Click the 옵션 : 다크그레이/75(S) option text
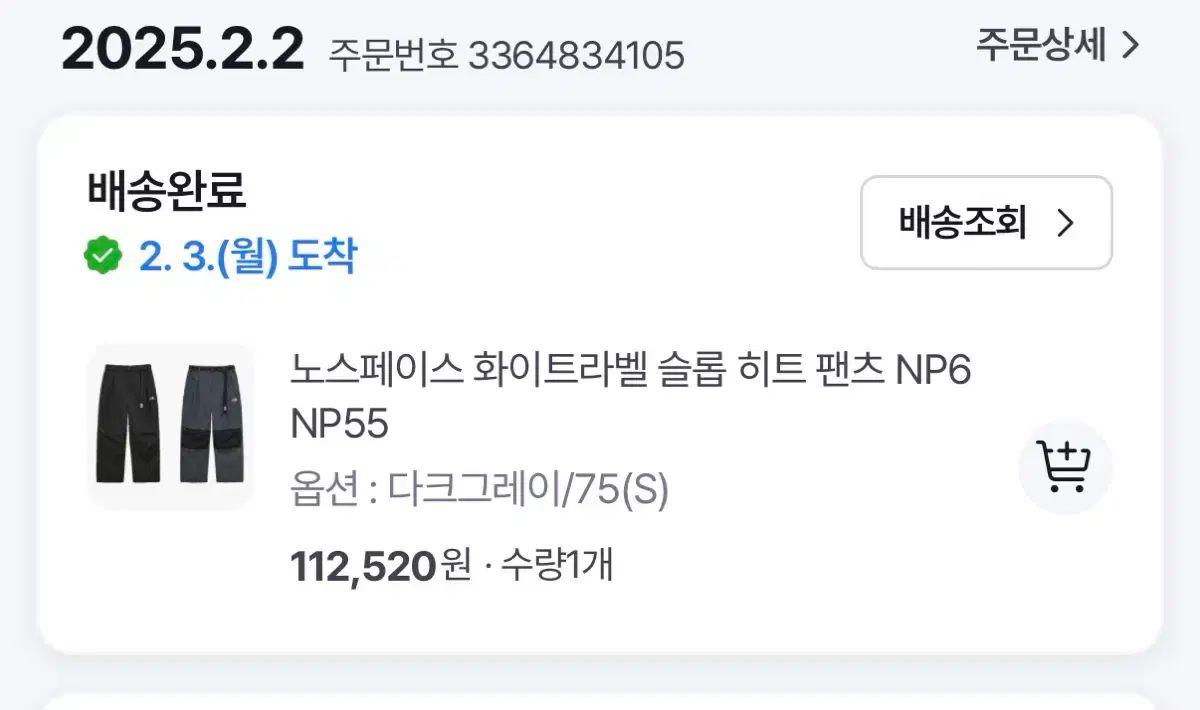 480,490
